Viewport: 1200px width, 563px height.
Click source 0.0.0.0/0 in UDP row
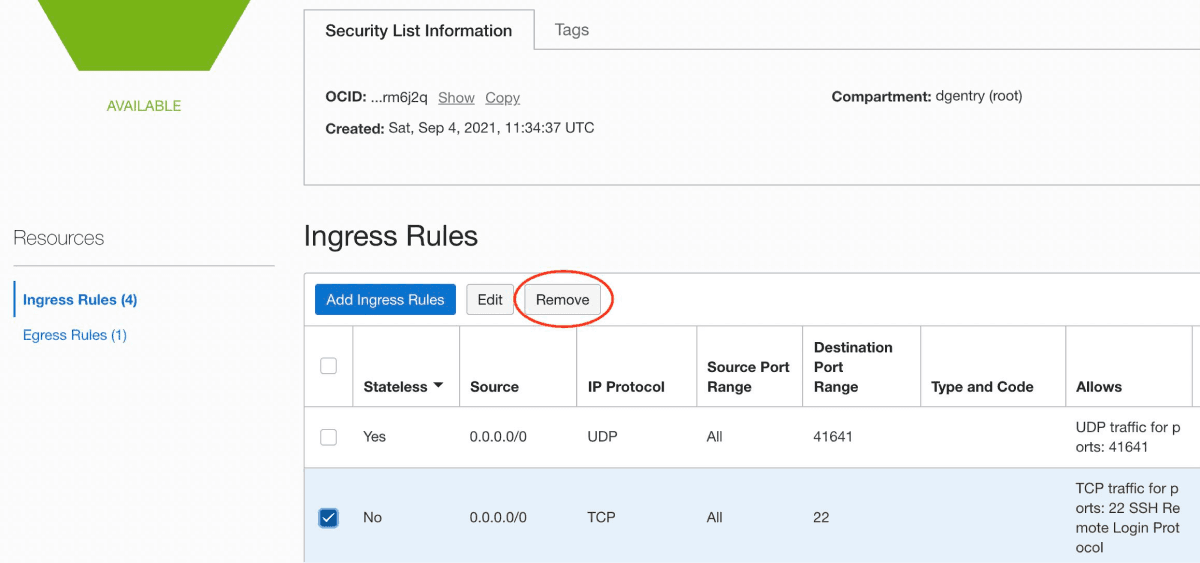point(498,437)
